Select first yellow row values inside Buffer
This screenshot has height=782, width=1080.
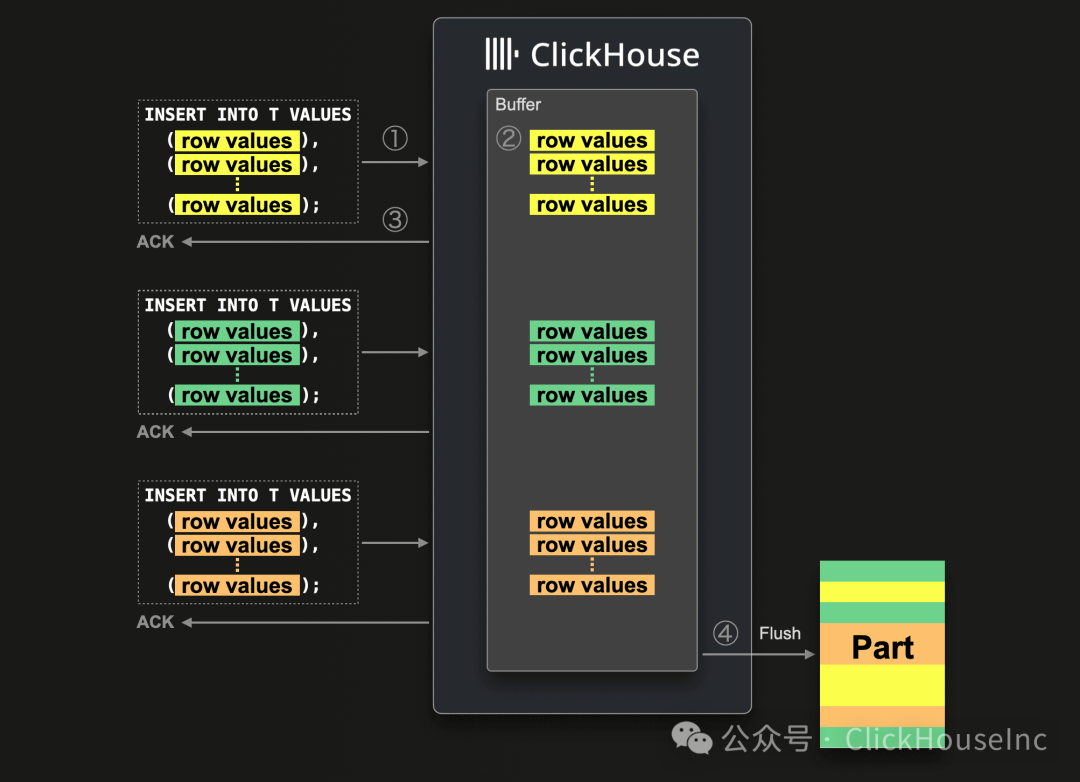592,141
